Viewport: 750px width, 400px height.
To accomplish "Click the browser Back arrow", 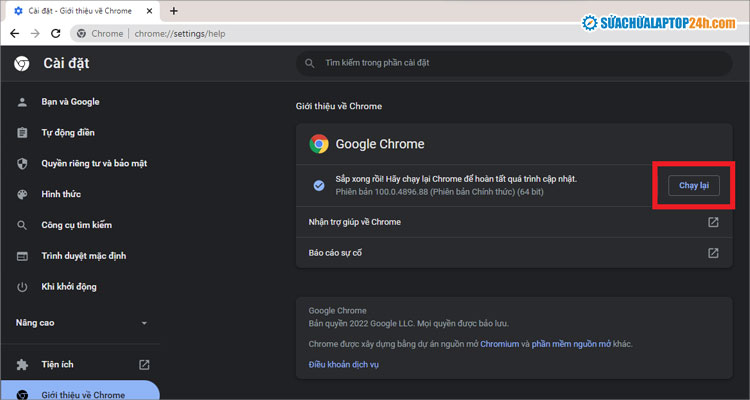I will tap(13, 33).
